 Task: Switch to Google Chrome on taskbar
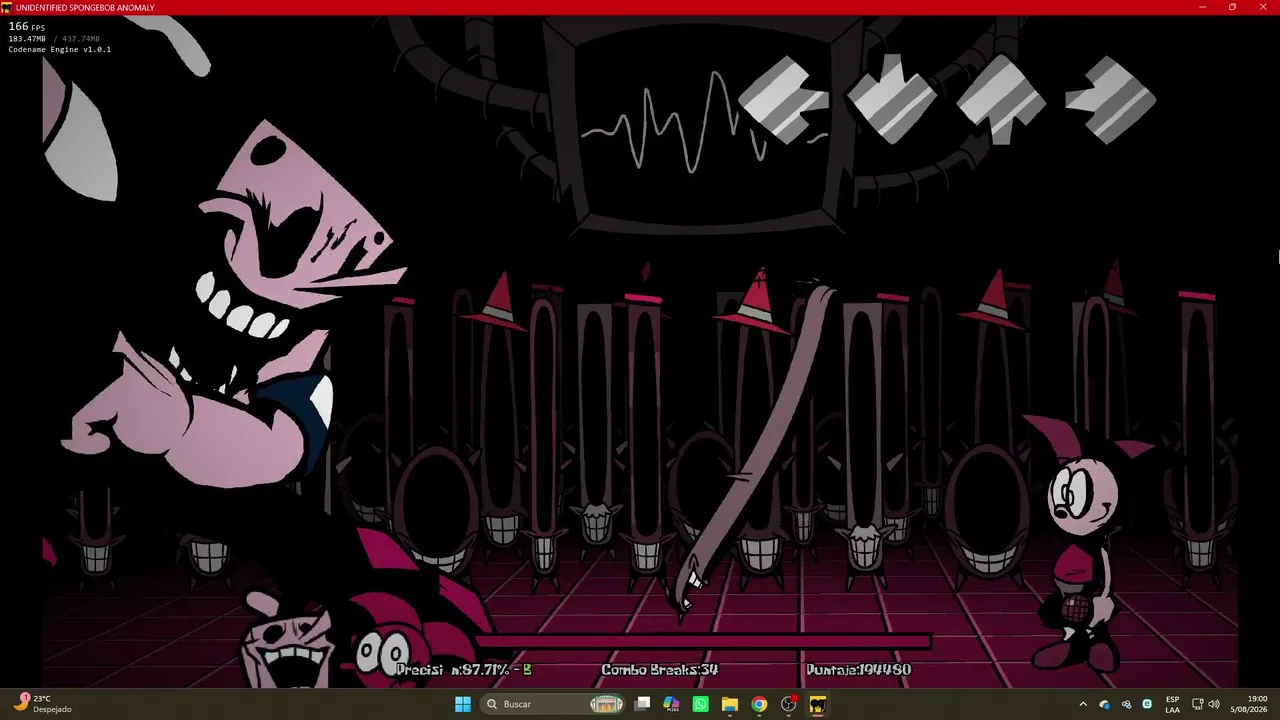click(759, 704)
